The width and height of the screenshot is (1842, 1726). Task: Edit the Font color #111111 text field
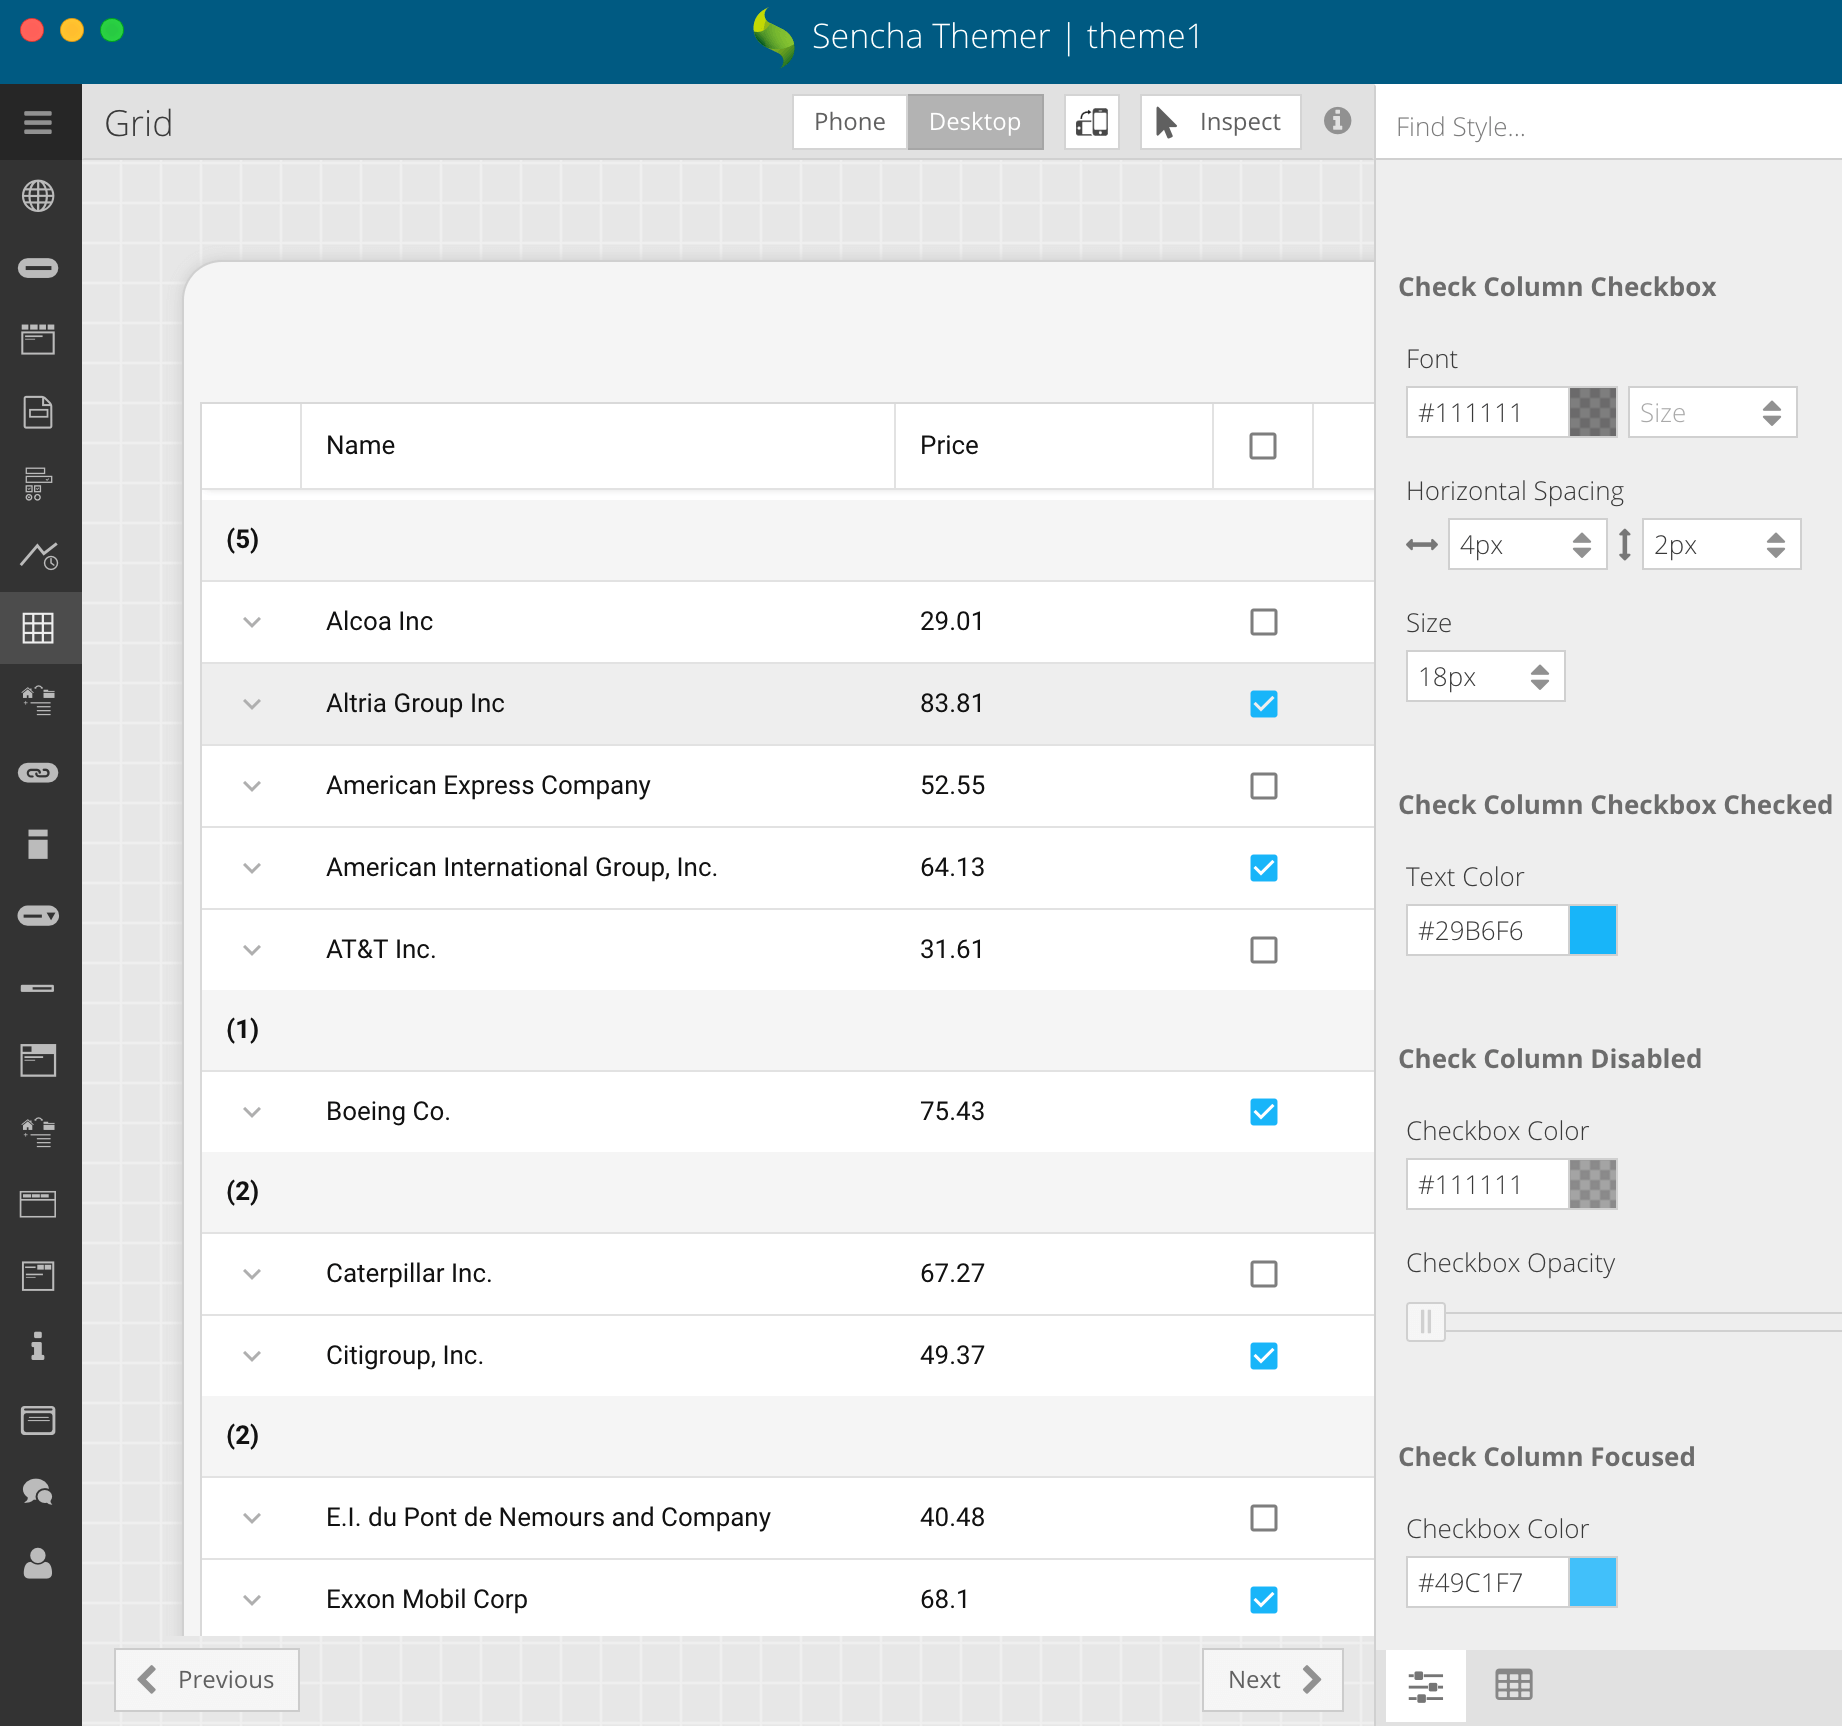click(x=1488, y=412)
